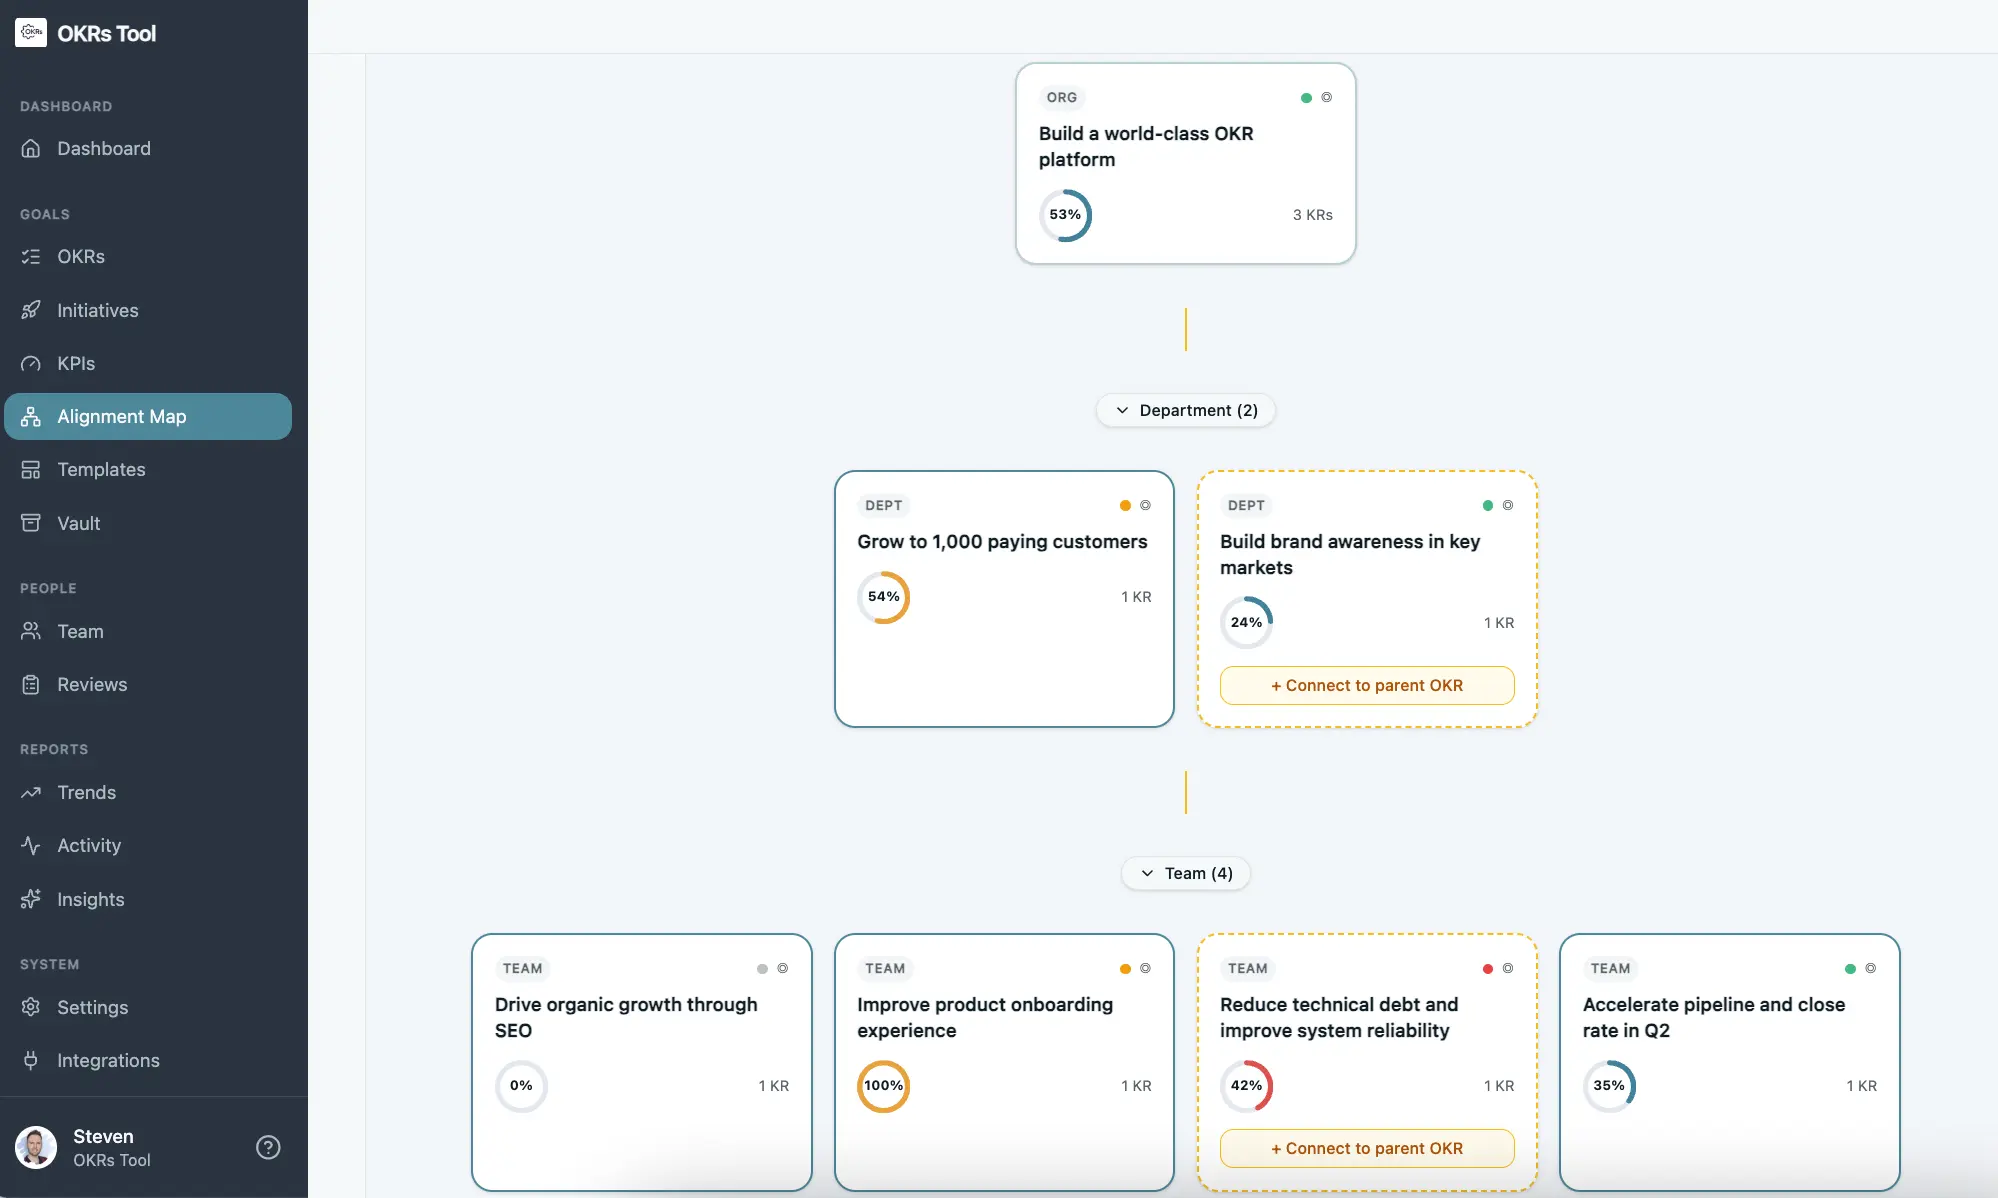Connect brand awareness OKR to parent
This screenshot has width=1998, height=1198.
coord(1366,685)
